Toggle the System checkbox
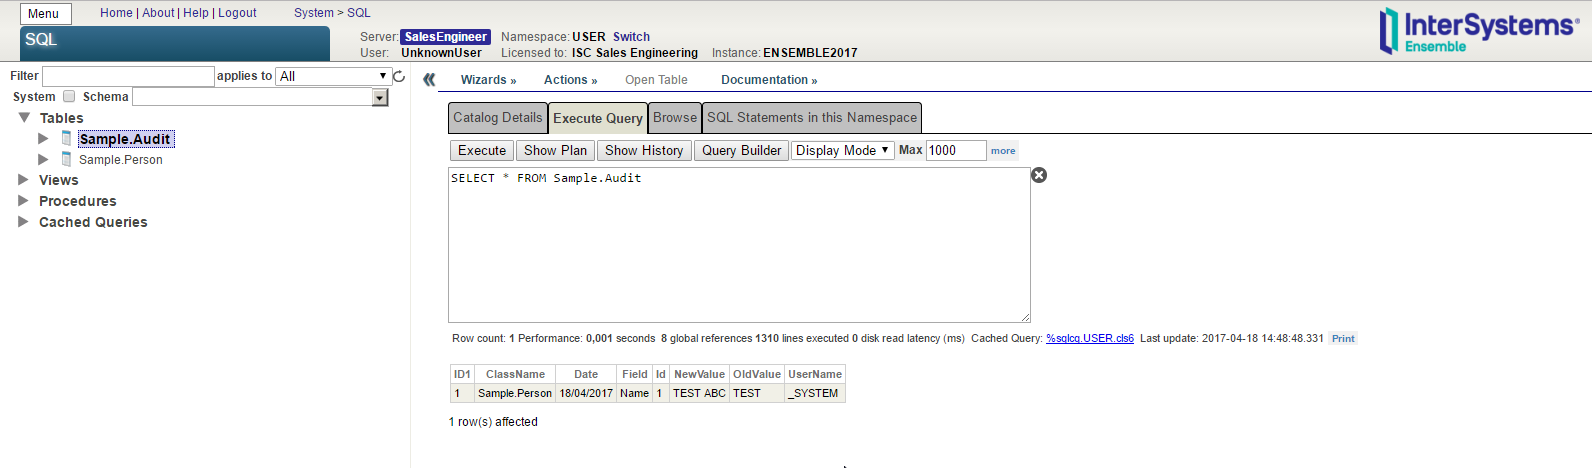The image size is (1592, 468). click(x=69, y=97)
